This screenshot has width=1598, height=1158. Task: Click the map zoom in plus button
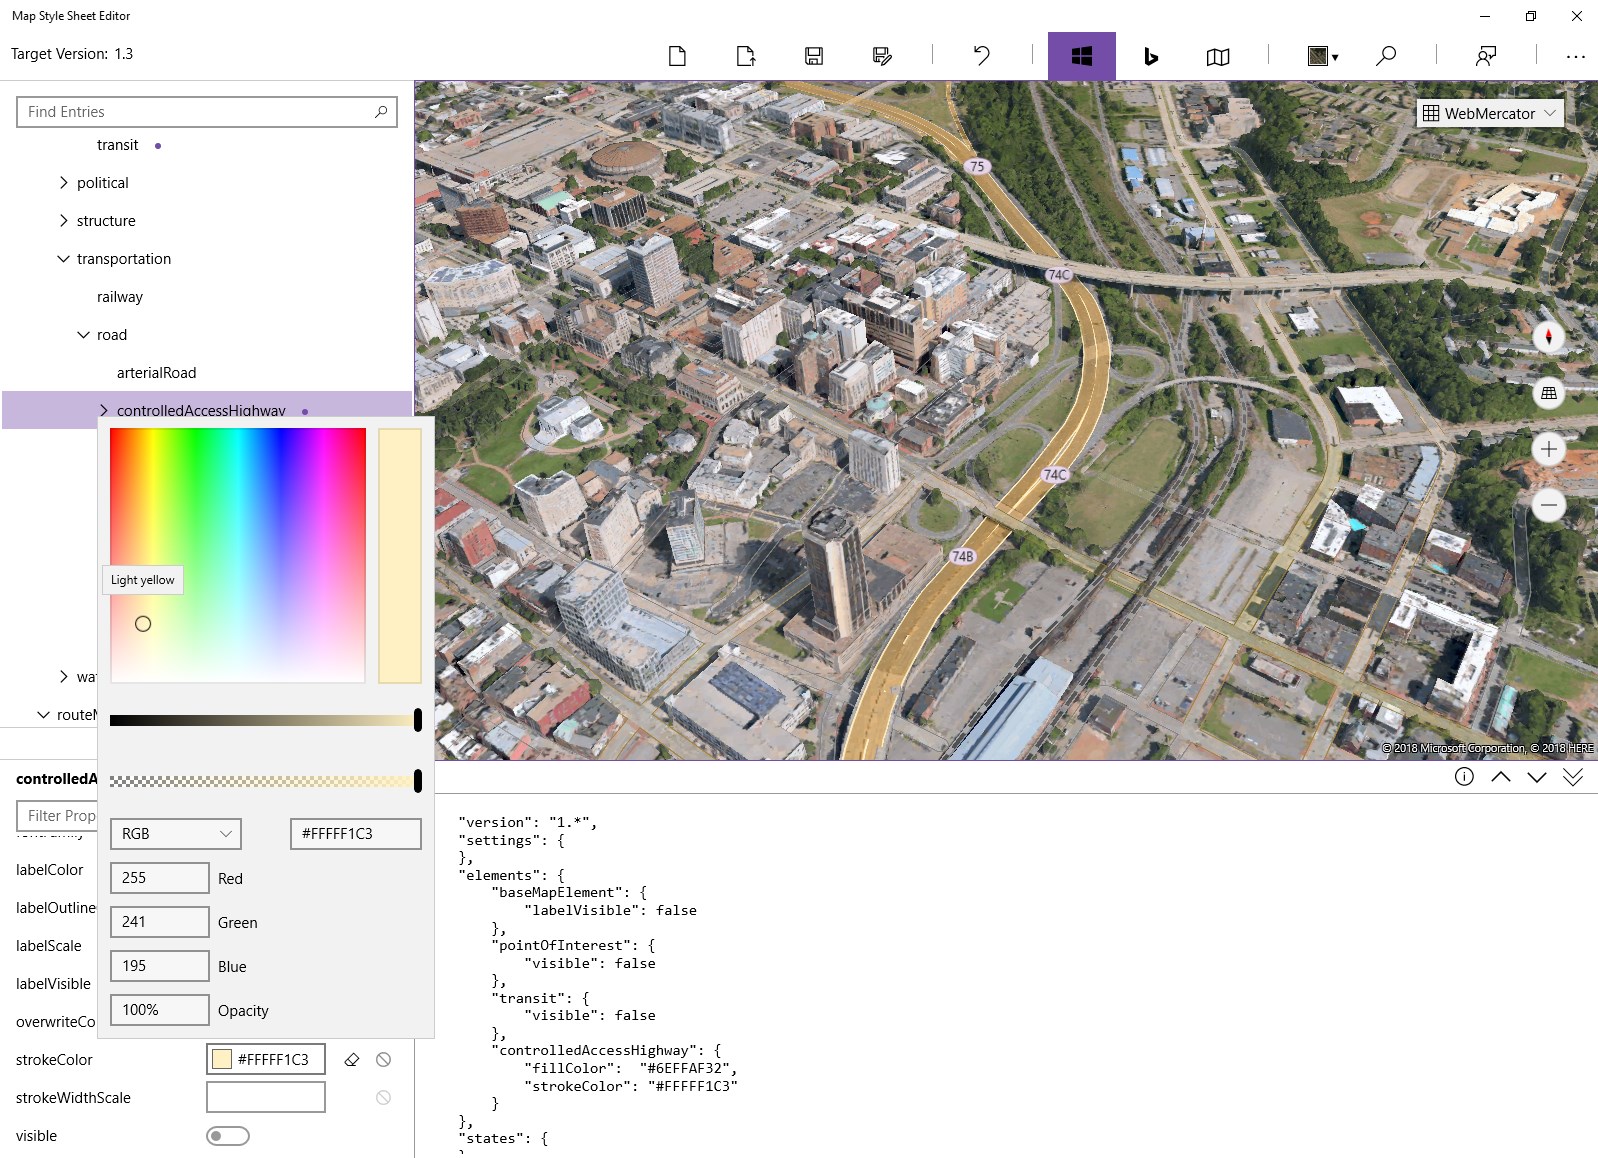(x=1548, y=449)
